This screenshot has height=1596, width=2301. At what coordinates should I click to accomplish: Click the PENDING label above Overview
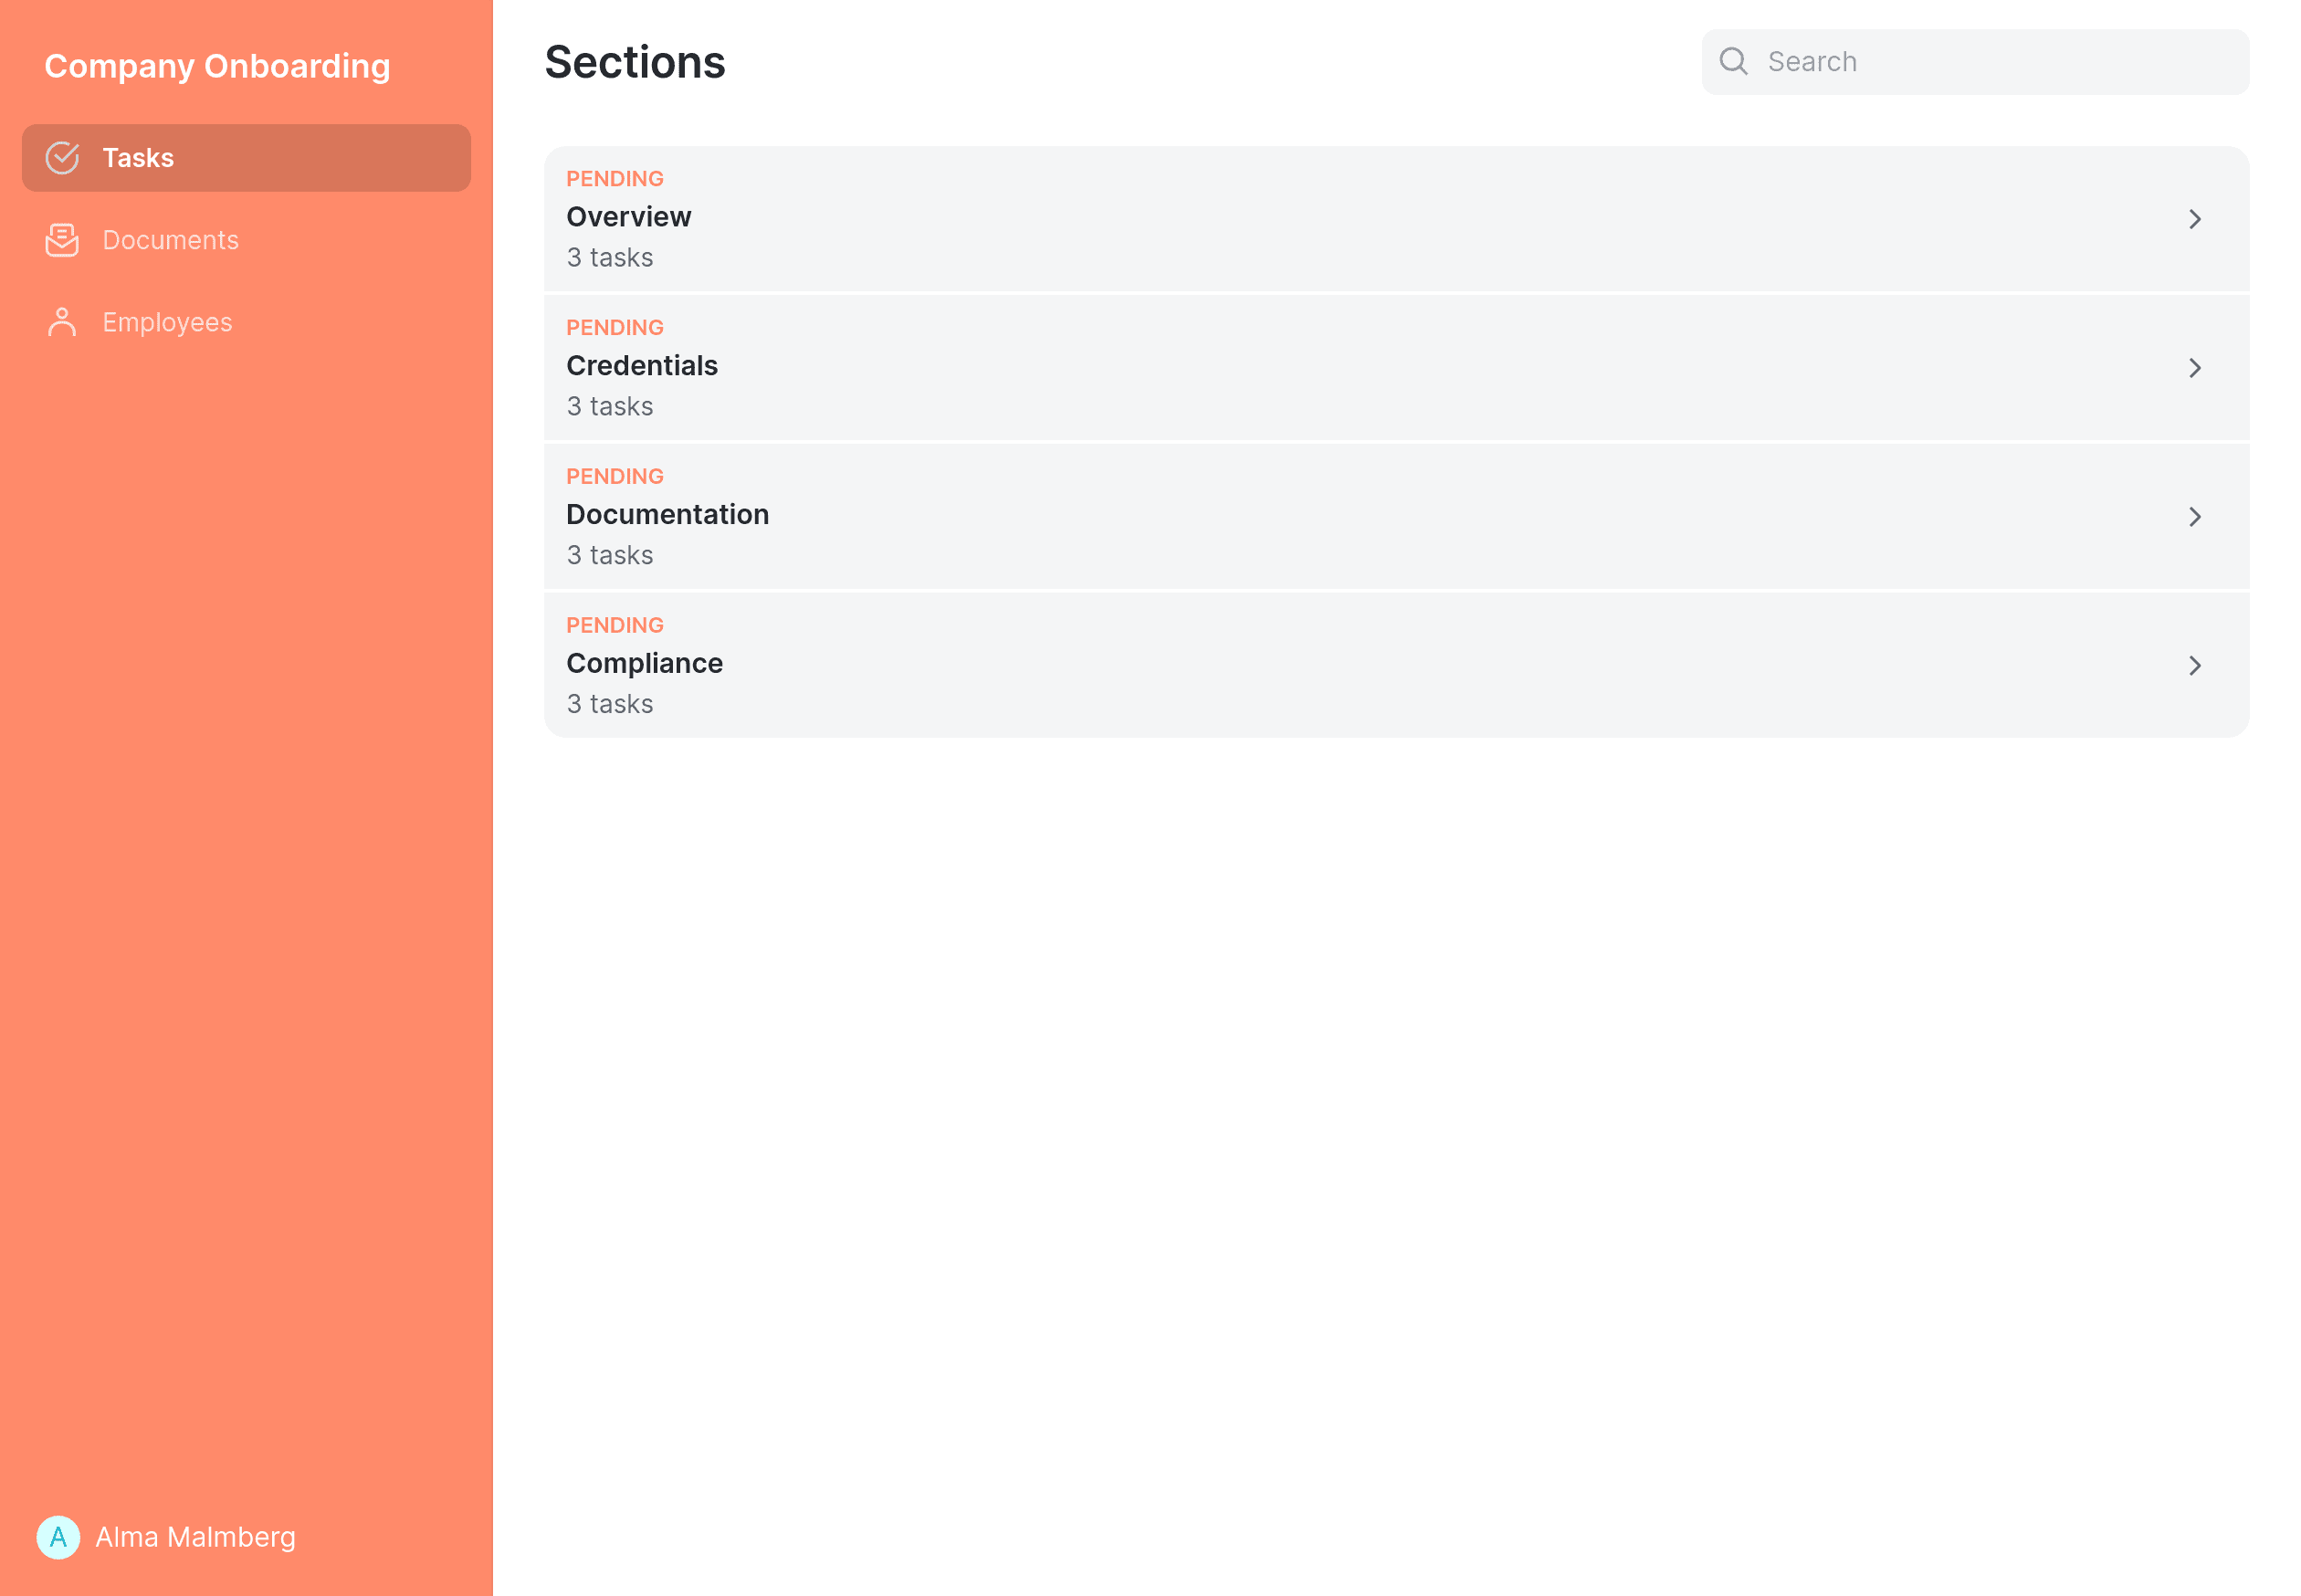point(614,179)
